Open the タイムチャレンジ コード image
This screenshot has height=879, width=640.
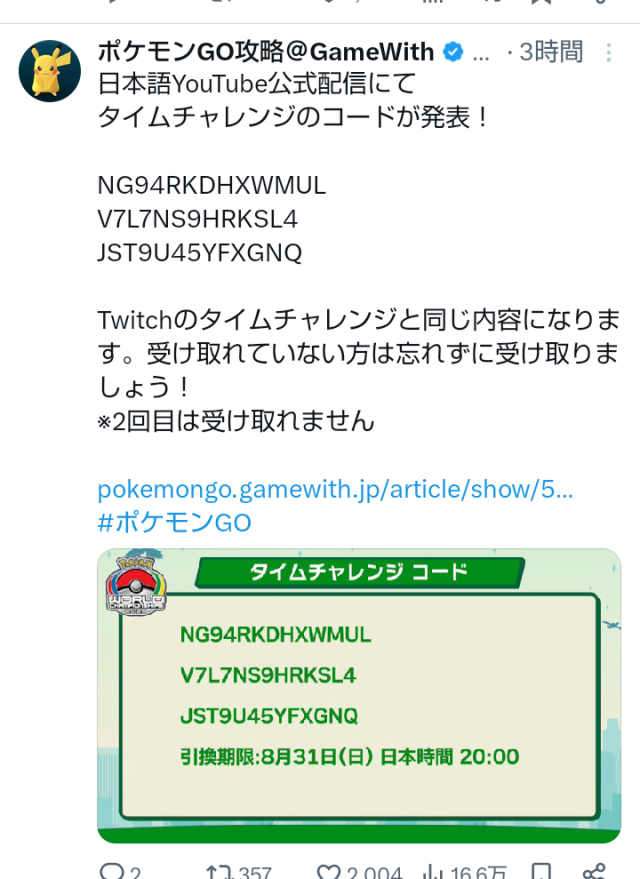coord(359,695)
